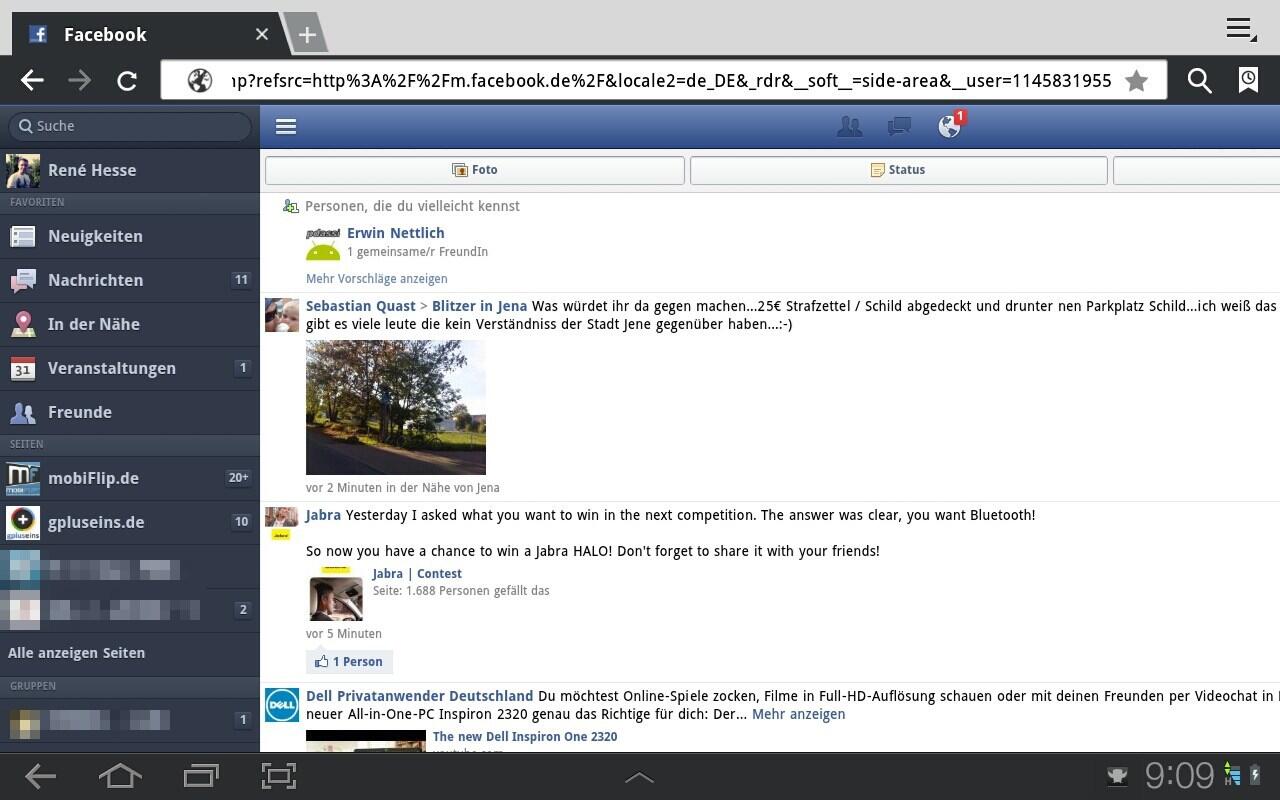Click the 9:09 clock

(x=1180, y=776)
